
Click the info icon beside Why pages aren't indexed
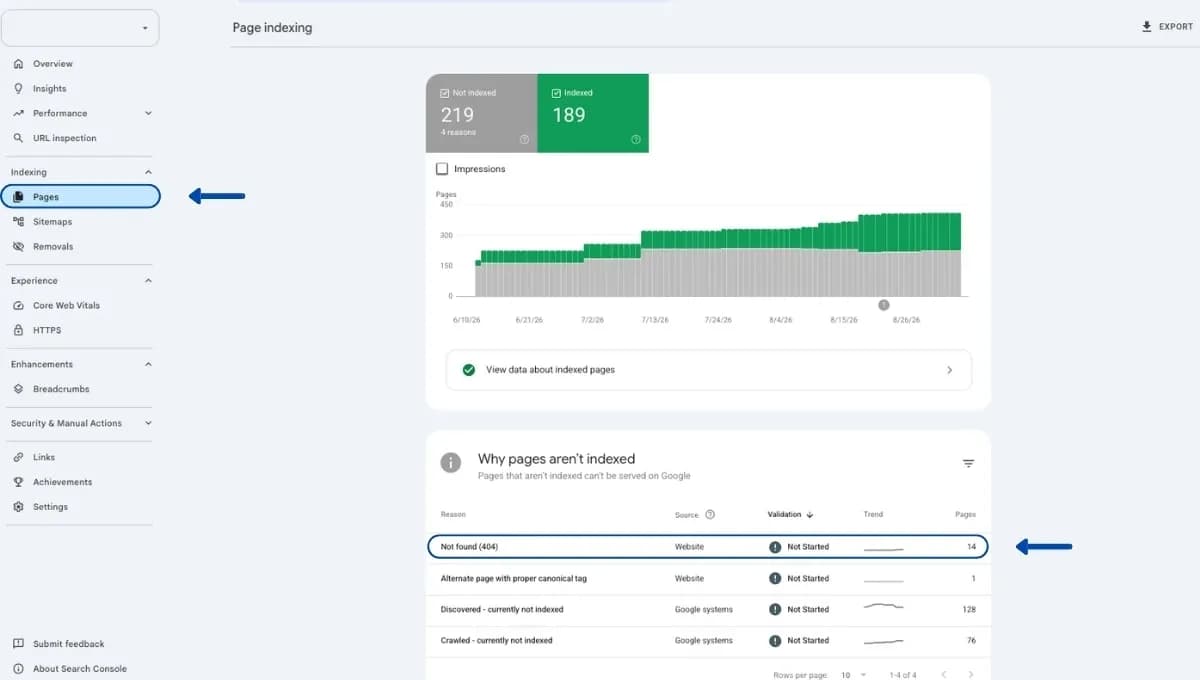pyautogui.click(x=451, y=463)
